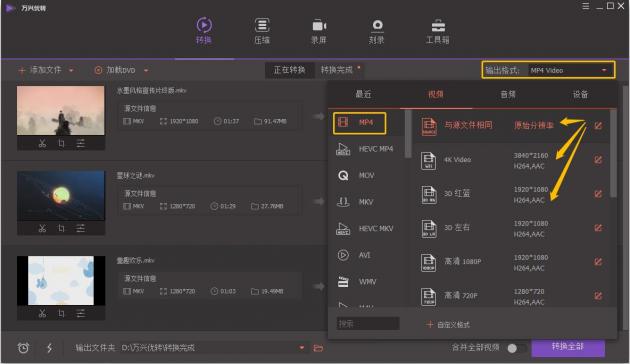The width and height of the screenshot is (630, 364).
Task: Click the scissors trim icon under the cartoon clouds video
Action: 42,313
